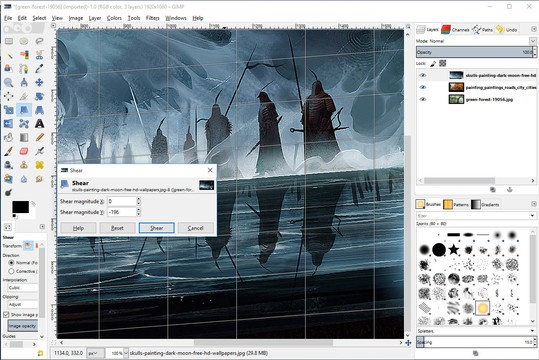Select the Scale tool

coord(9,110)
